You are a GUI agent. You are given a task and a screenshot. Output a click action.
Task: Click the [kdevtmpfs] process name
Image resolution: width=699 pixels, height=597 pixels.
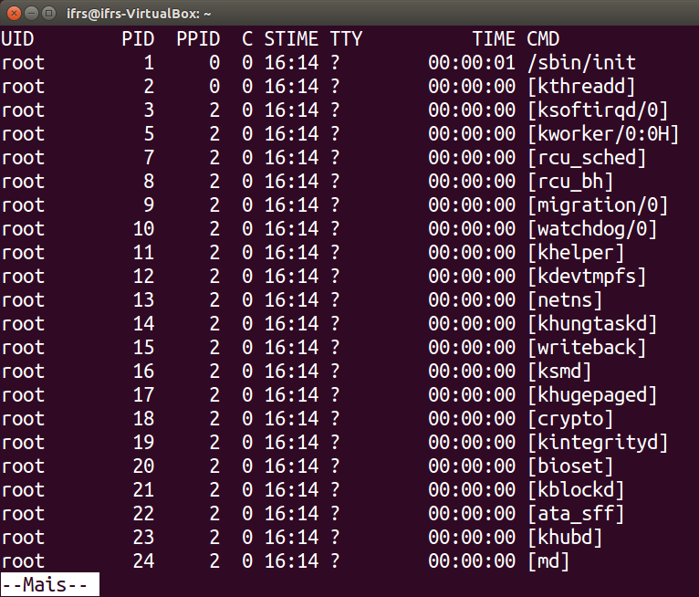point(587,276)
